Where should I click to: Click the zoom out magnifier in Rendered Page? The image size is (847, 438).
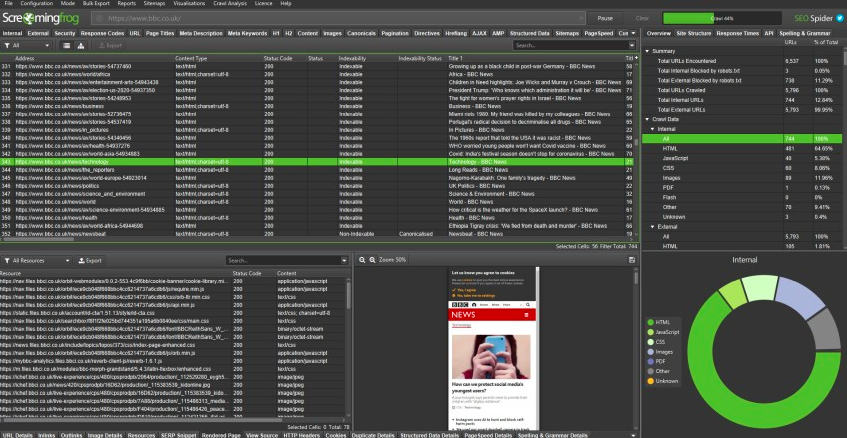(362, 260)
